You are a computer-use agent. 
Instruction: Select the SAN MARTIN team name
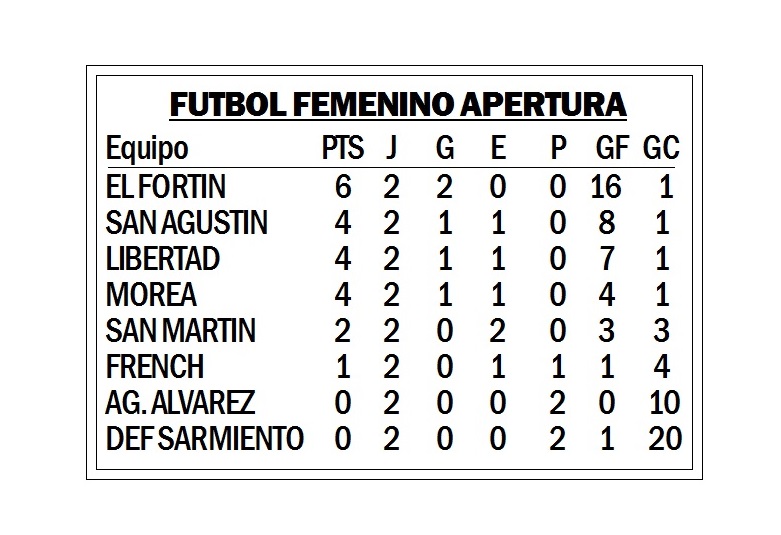click(x=181, y=331)
